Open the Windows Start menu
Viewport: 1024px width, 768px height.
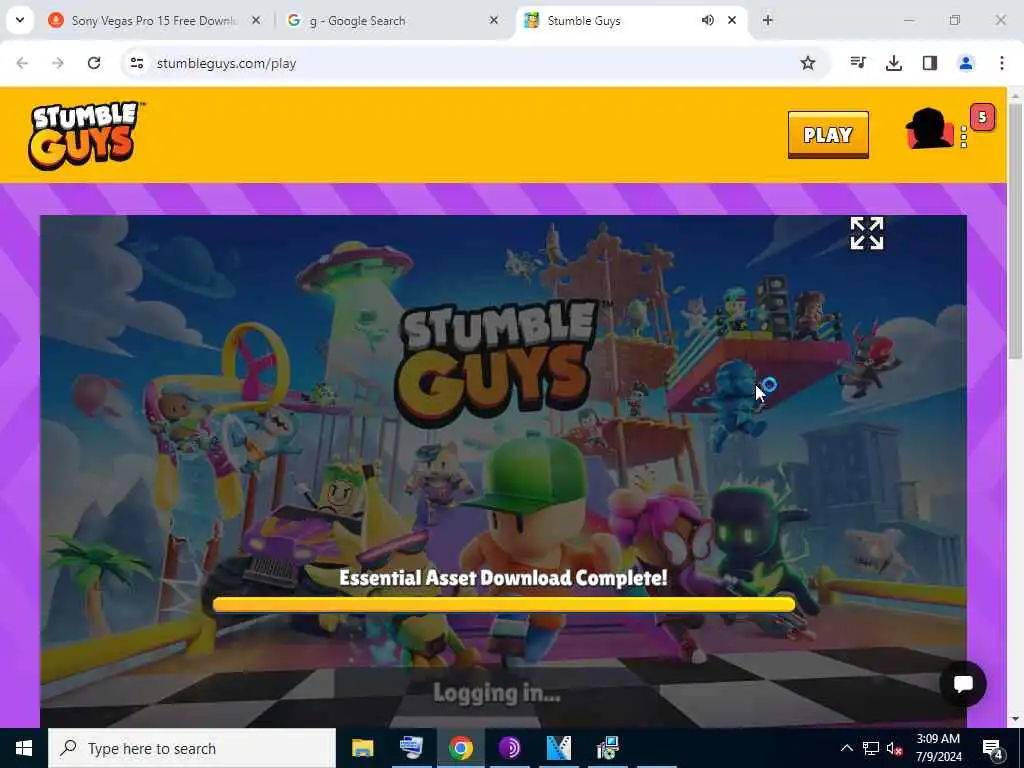24,748
